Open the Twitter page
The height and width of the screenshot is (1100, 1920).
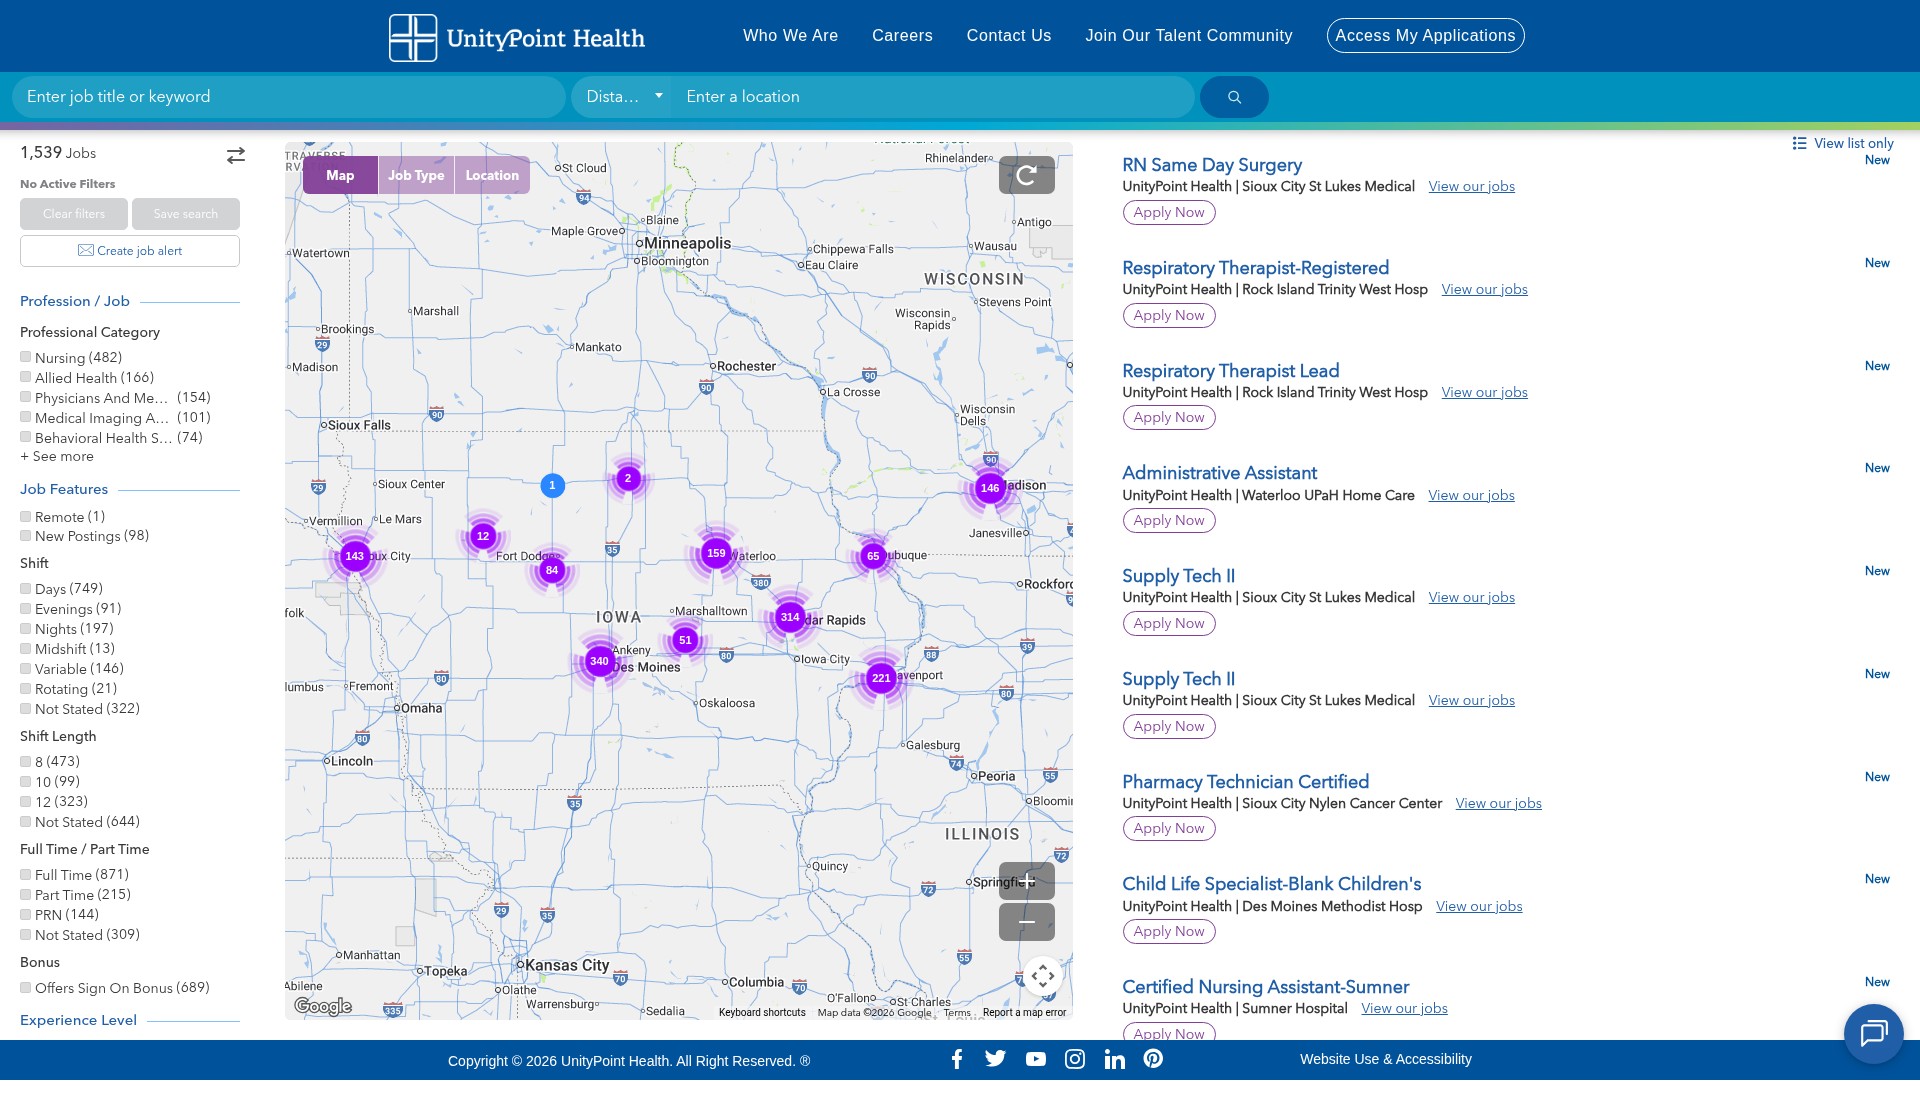(995, 1059)
